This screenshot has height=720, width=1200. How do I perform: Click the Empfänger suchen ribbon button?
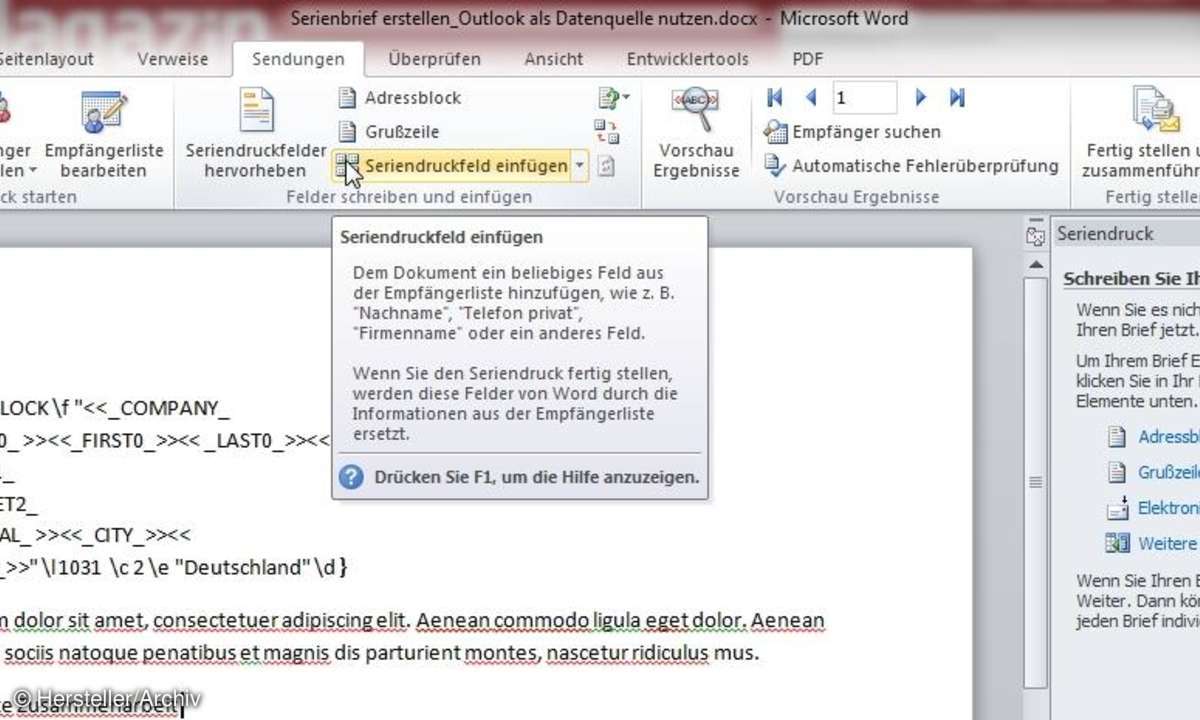(852, 131)
